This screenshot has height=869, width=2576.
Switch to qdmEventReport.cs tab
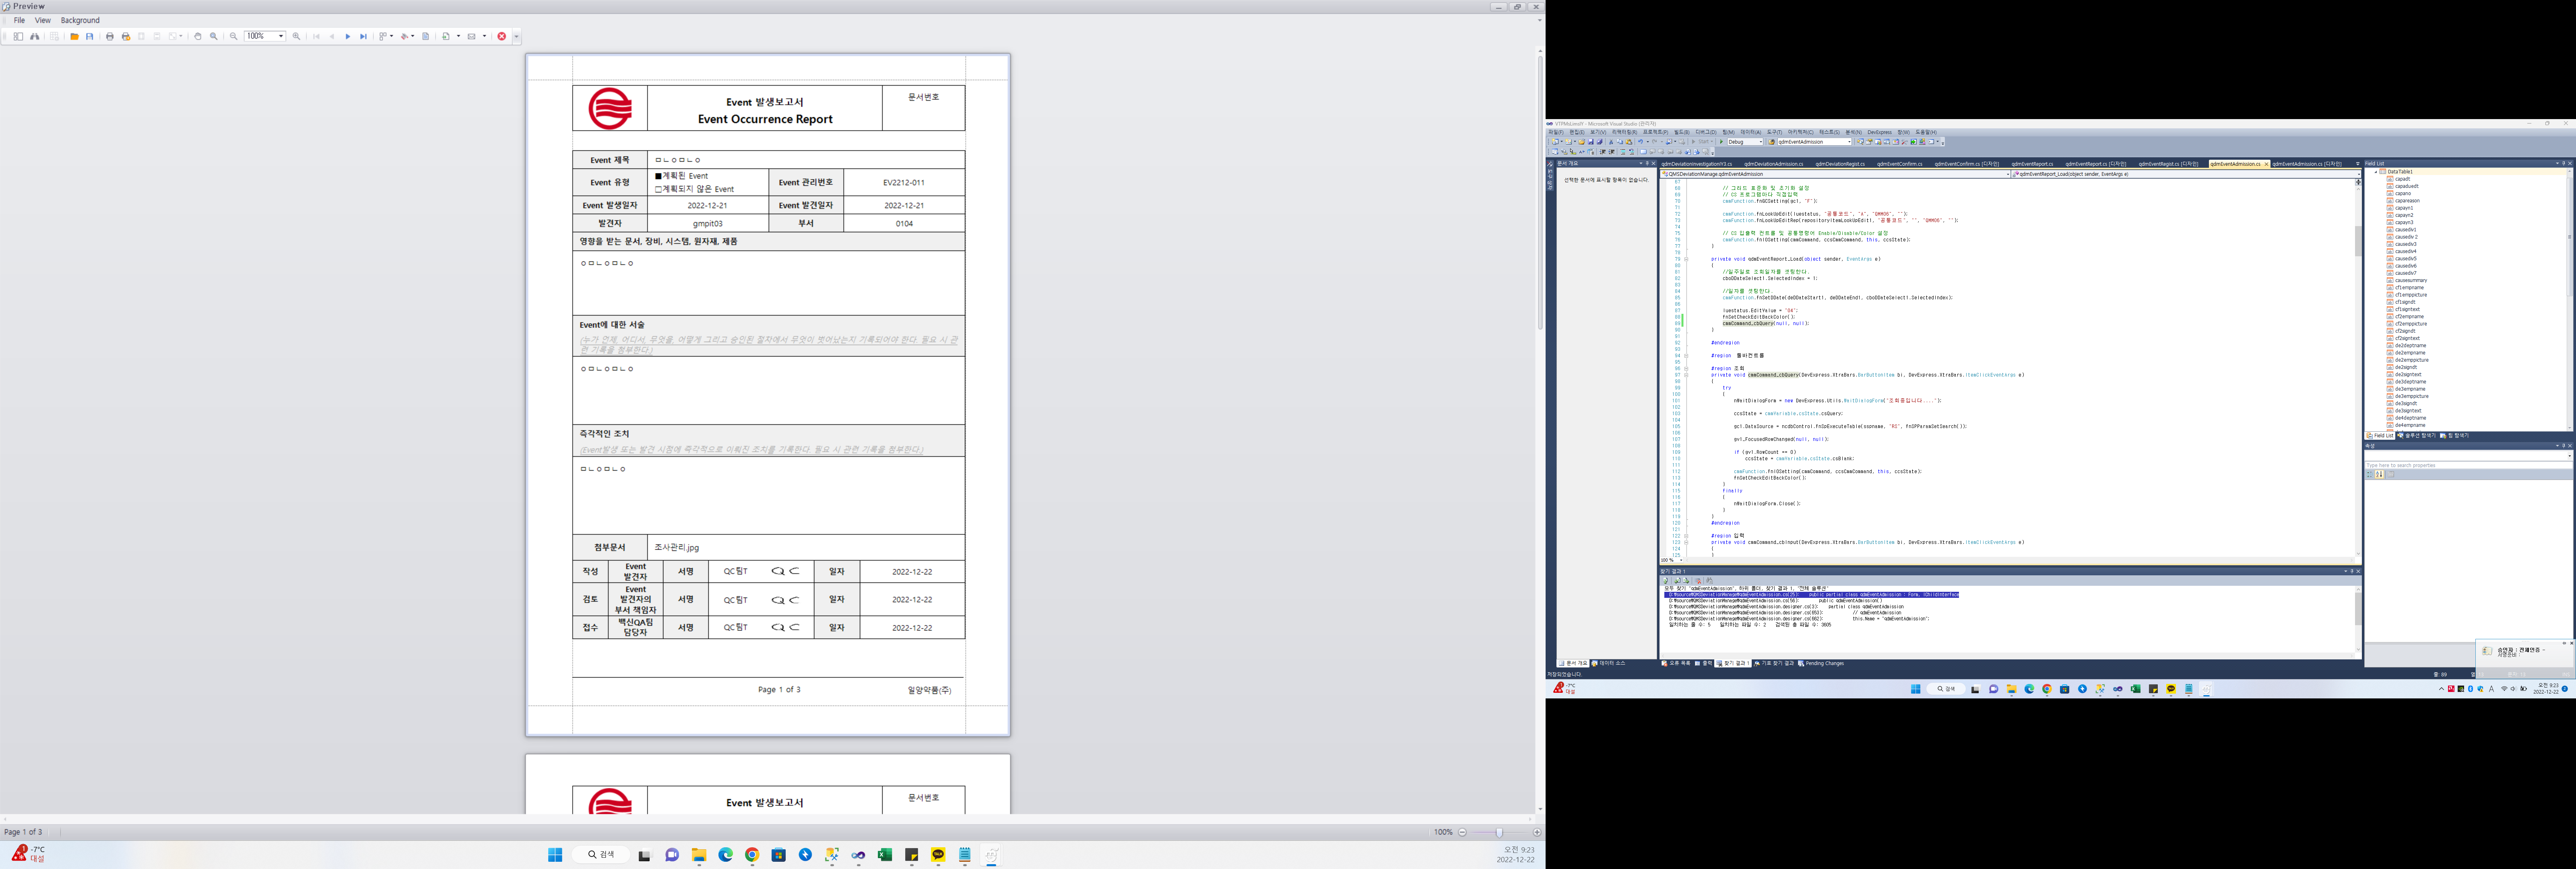click(2032, 164)
